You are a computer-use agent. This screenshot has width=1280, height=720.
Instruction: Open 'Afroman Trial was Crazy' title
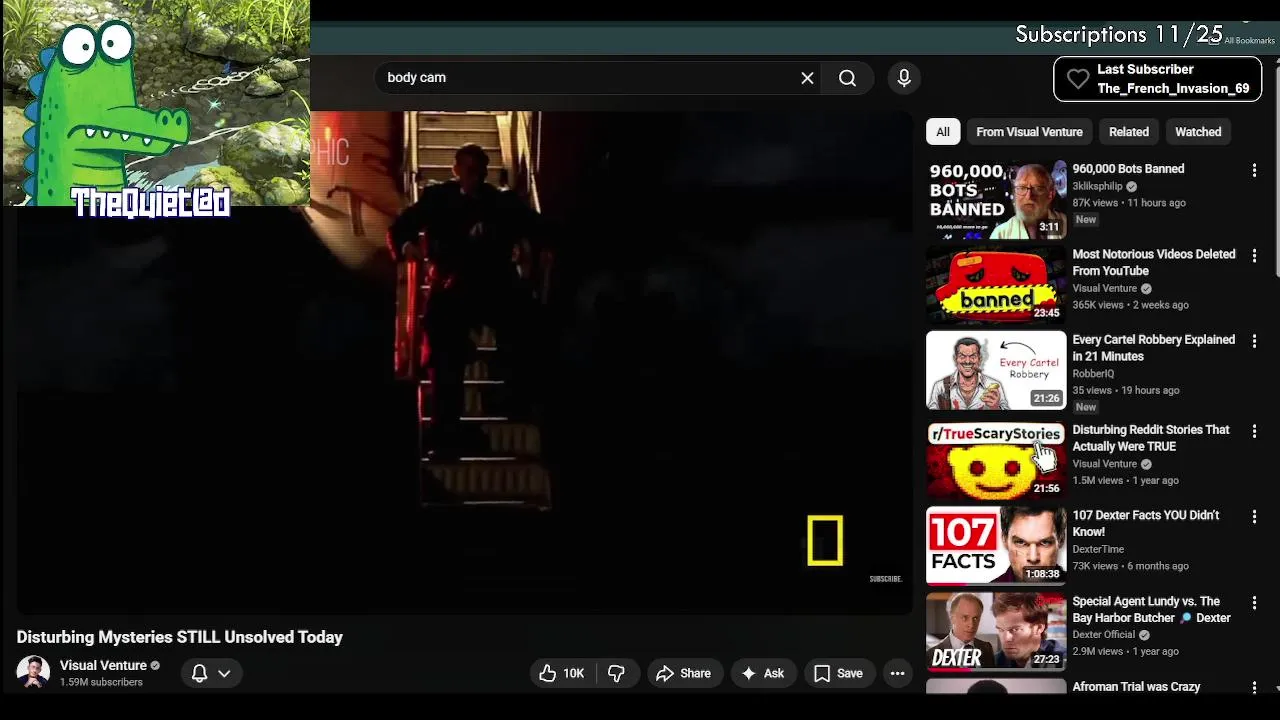pos(1136,687)
